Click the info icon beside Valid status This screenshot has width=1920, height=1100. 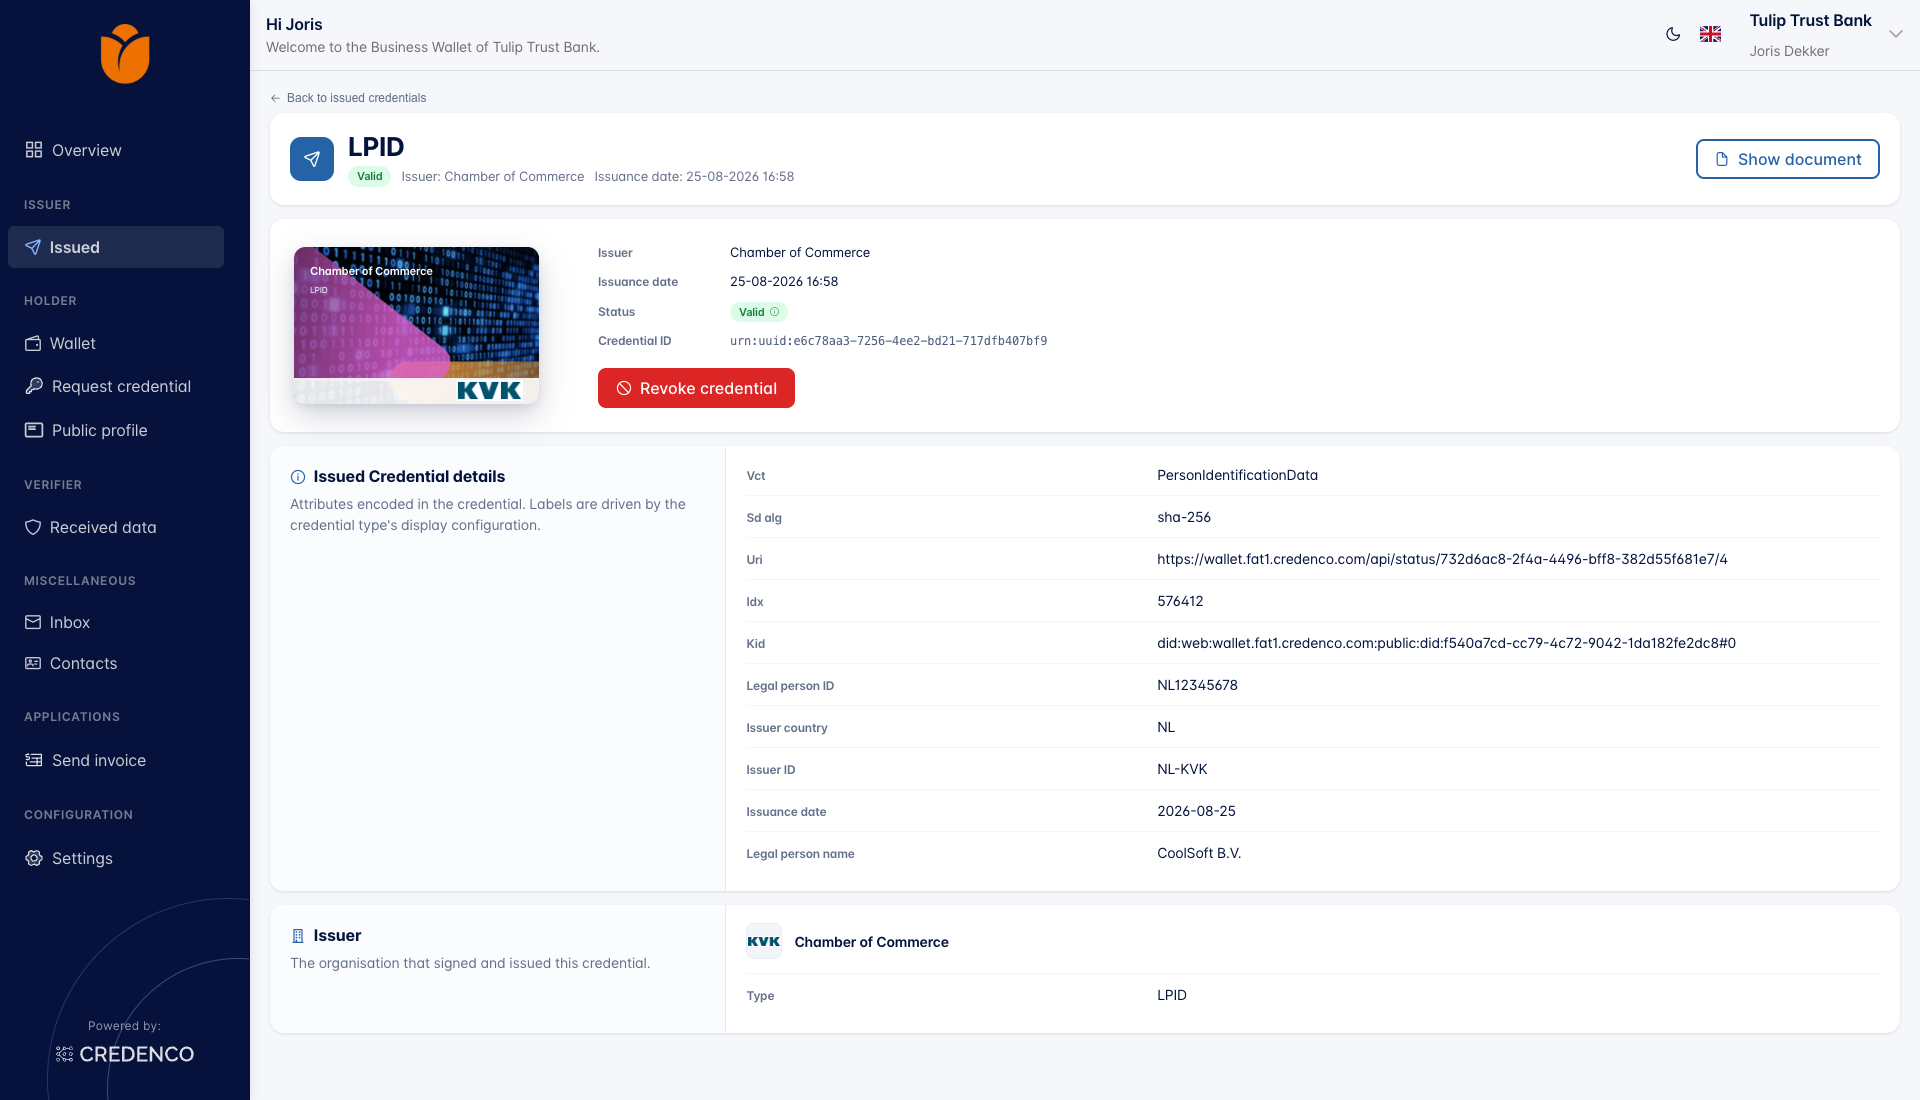click(774, 312)
